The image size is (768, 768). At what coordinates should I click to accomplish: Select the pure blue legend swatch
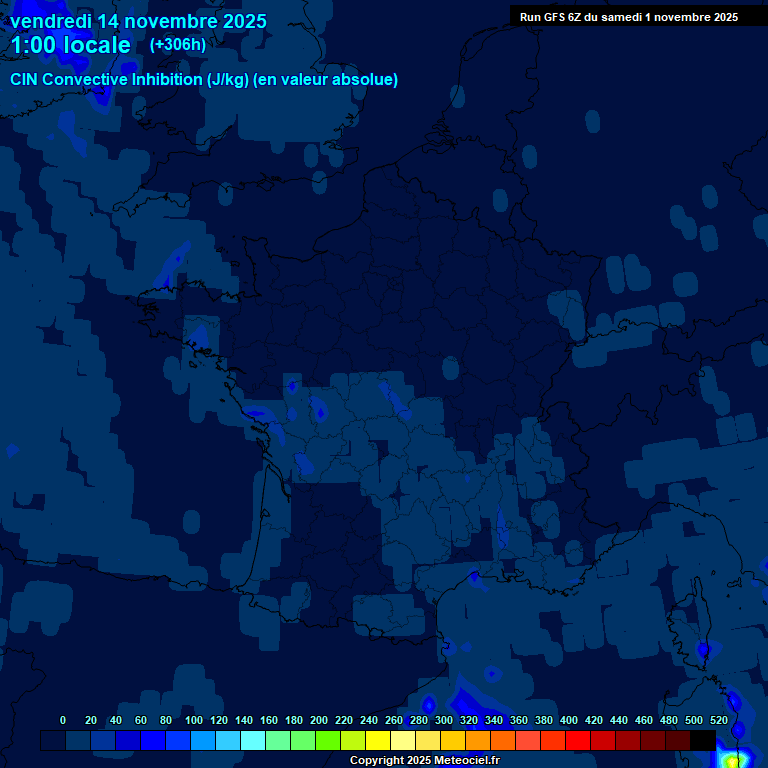(153, 741)
